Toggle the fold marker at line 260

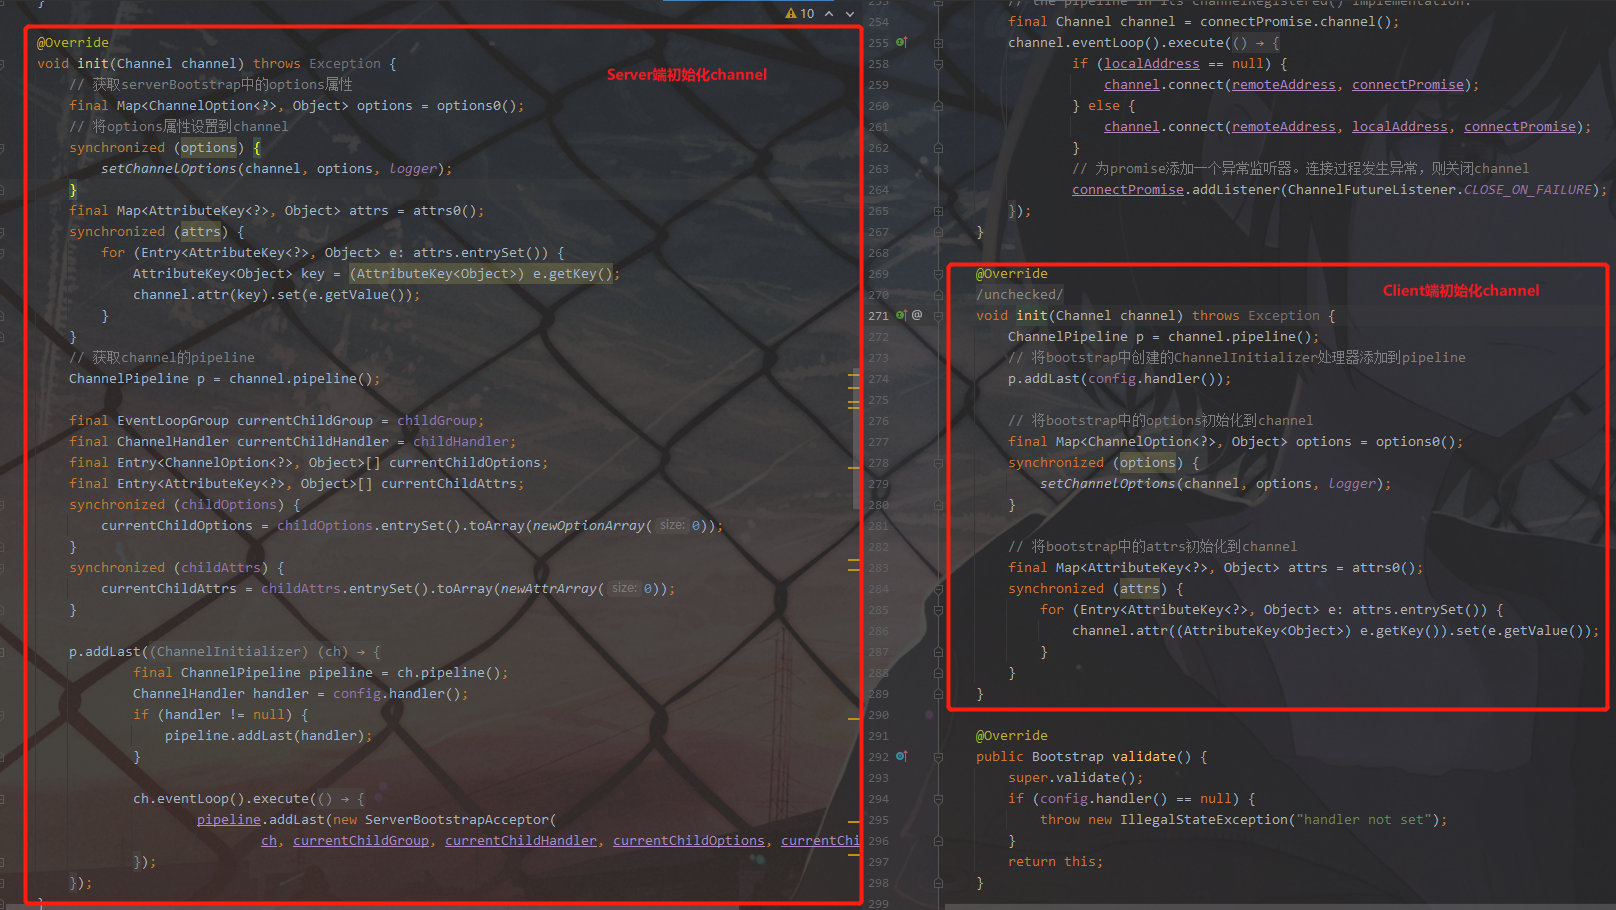(938, 105)
